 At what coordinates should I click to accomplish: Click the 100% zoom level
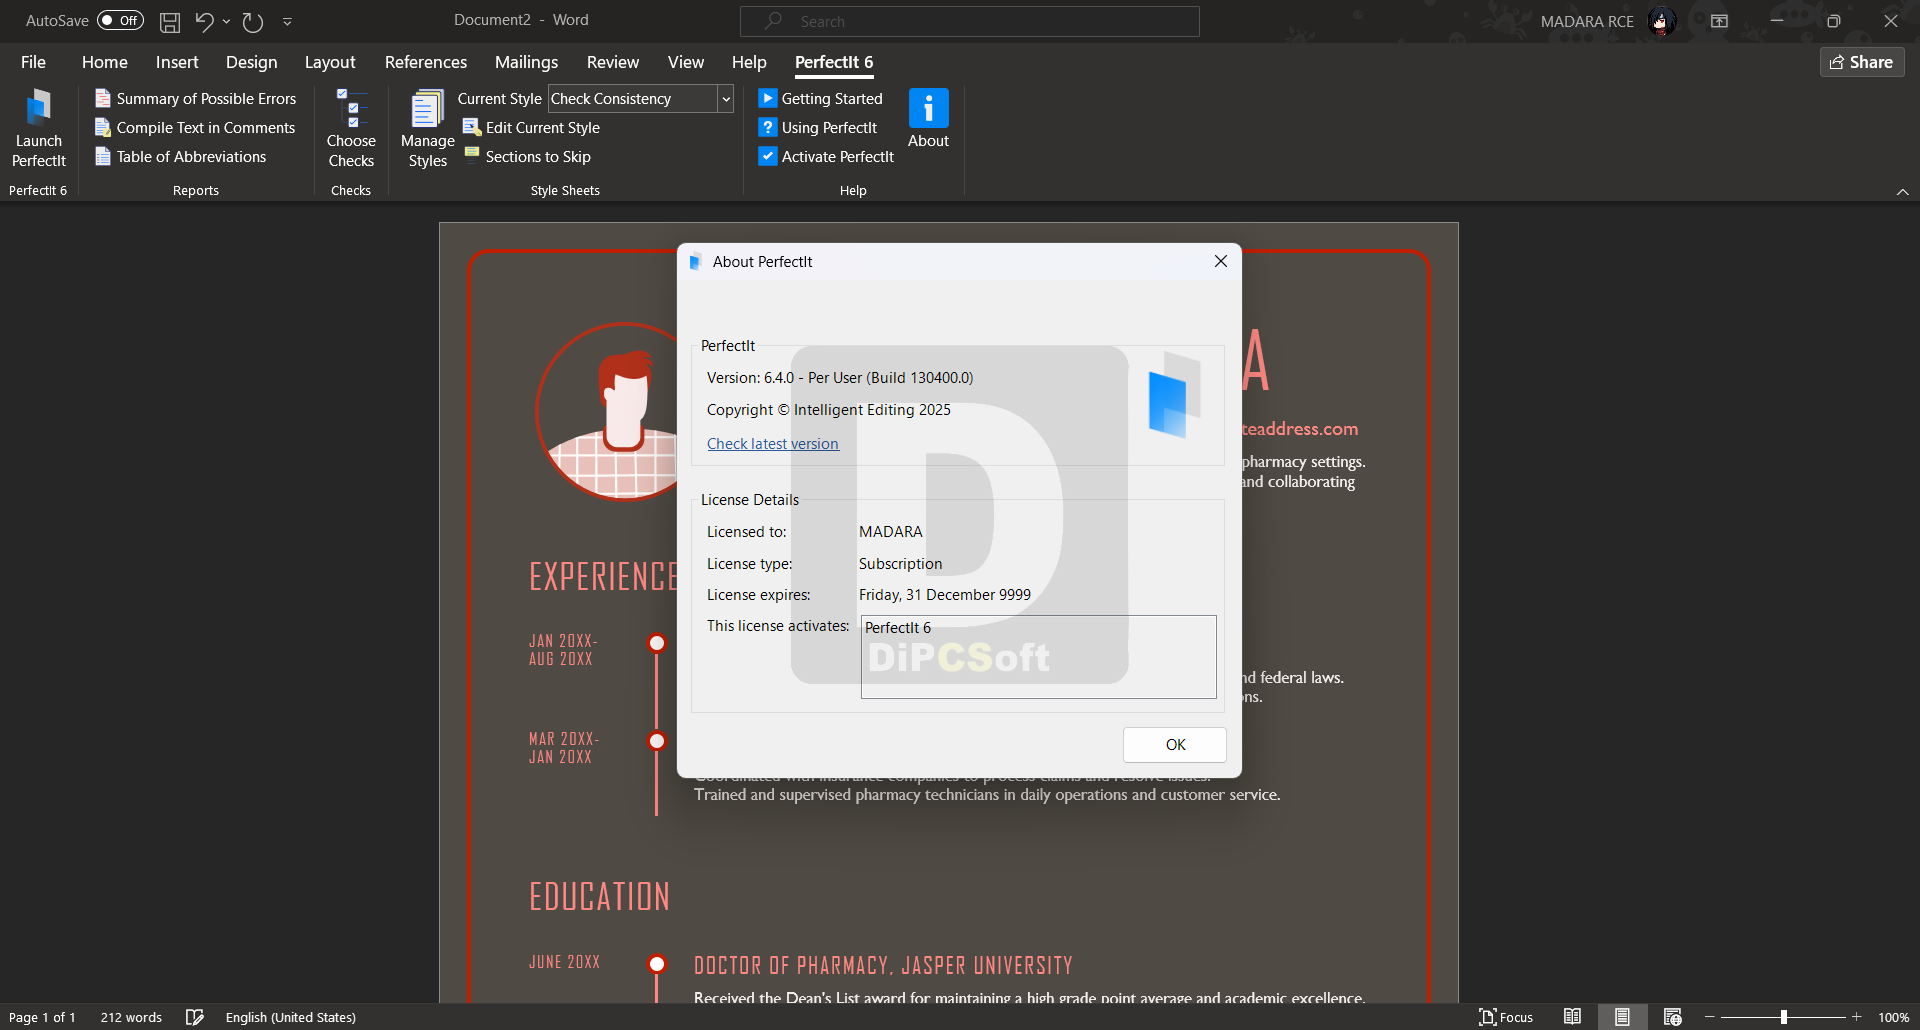1893,1017
